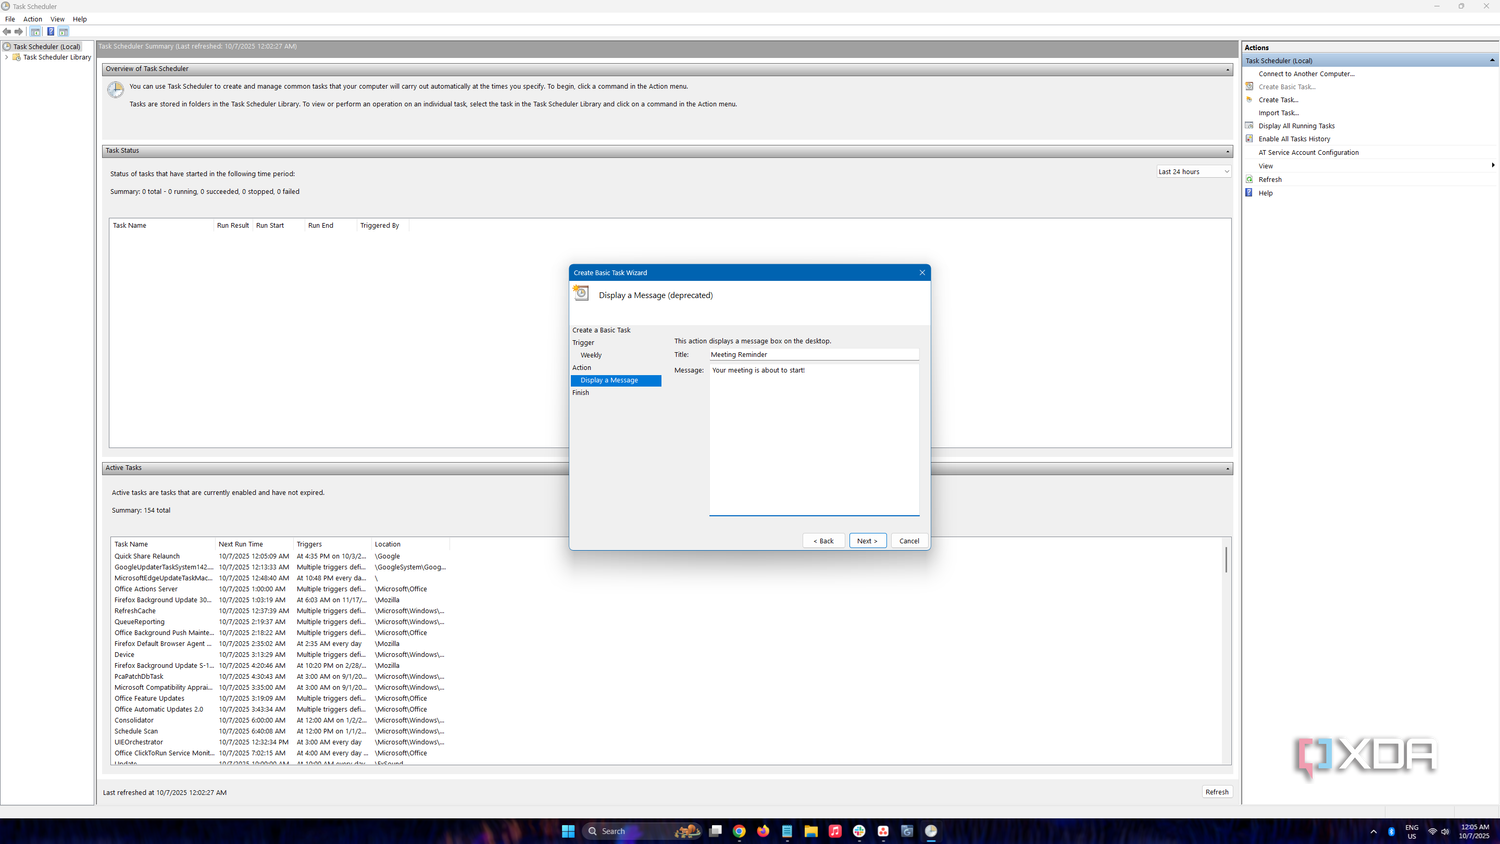
Task: Click Connect to Another Computer action
Action: (1306, 74)
